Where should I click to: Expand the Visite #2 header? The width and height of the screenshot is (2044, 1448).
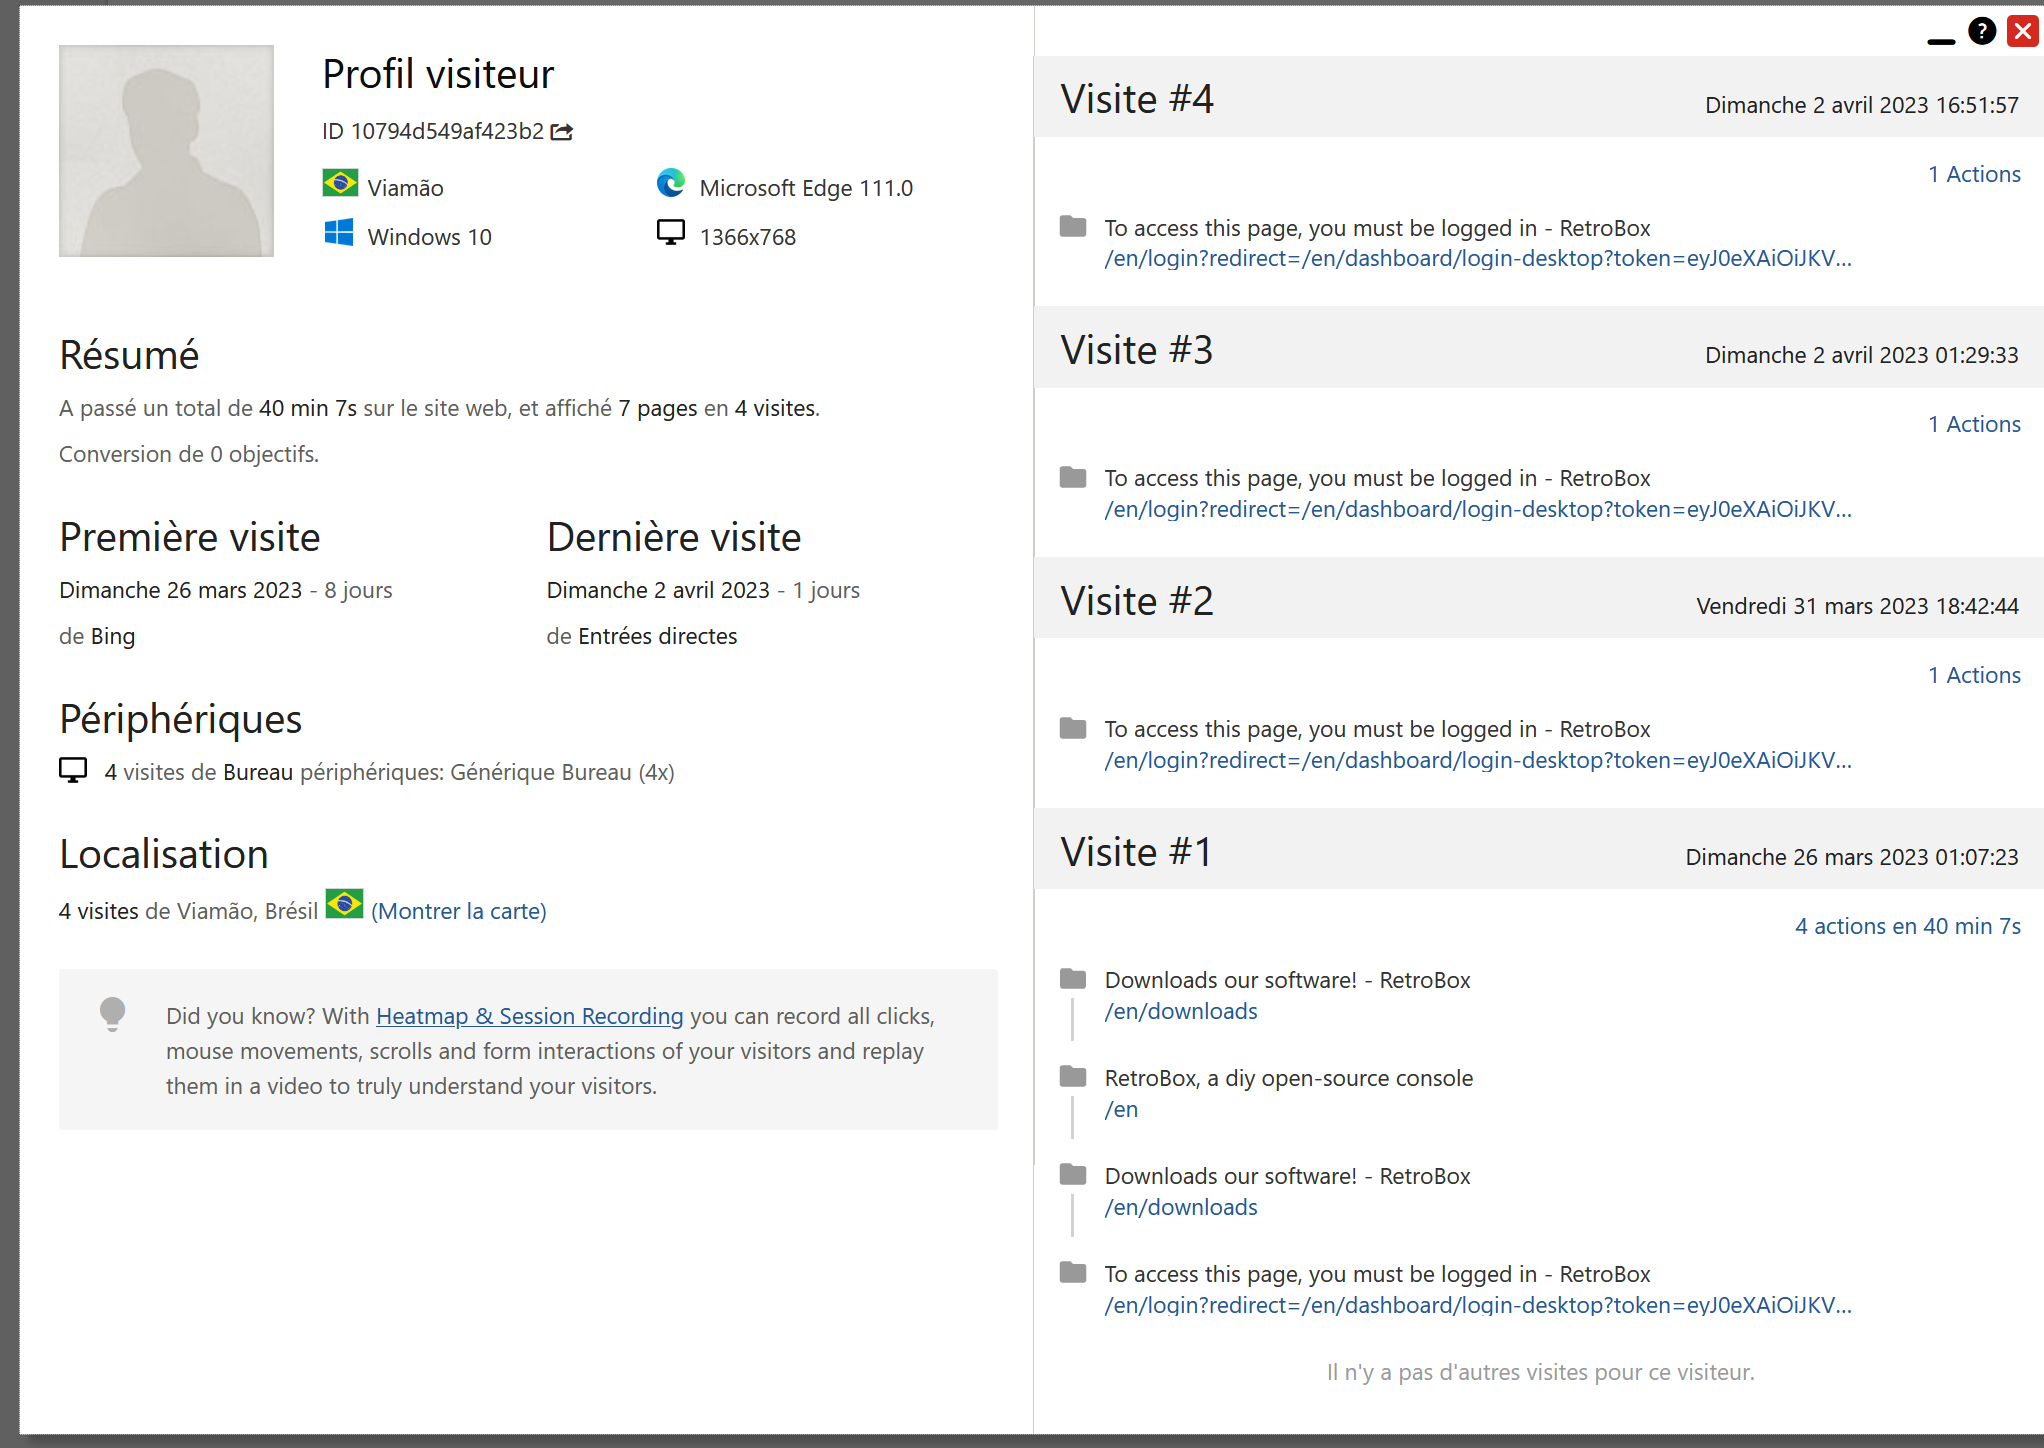coord(1137,601)
